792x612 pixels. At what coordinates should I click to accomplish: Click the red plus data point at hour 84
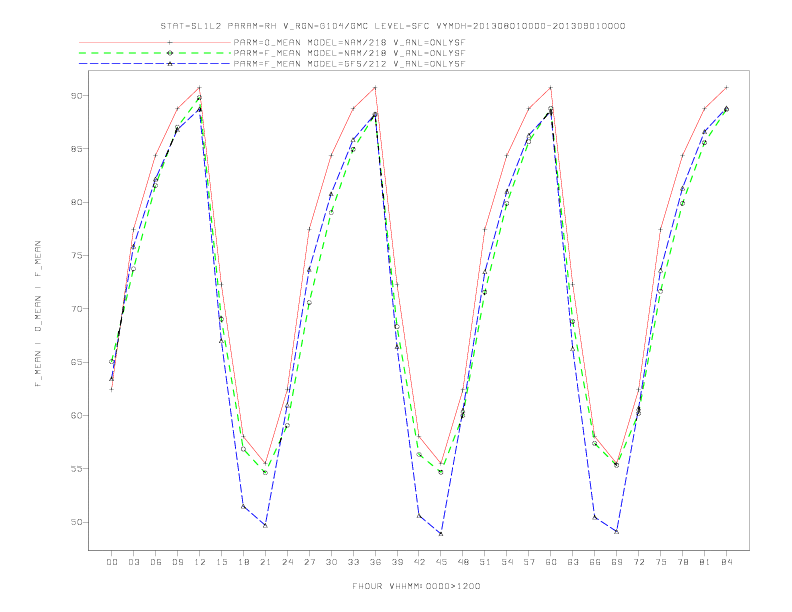coord(727,88)
